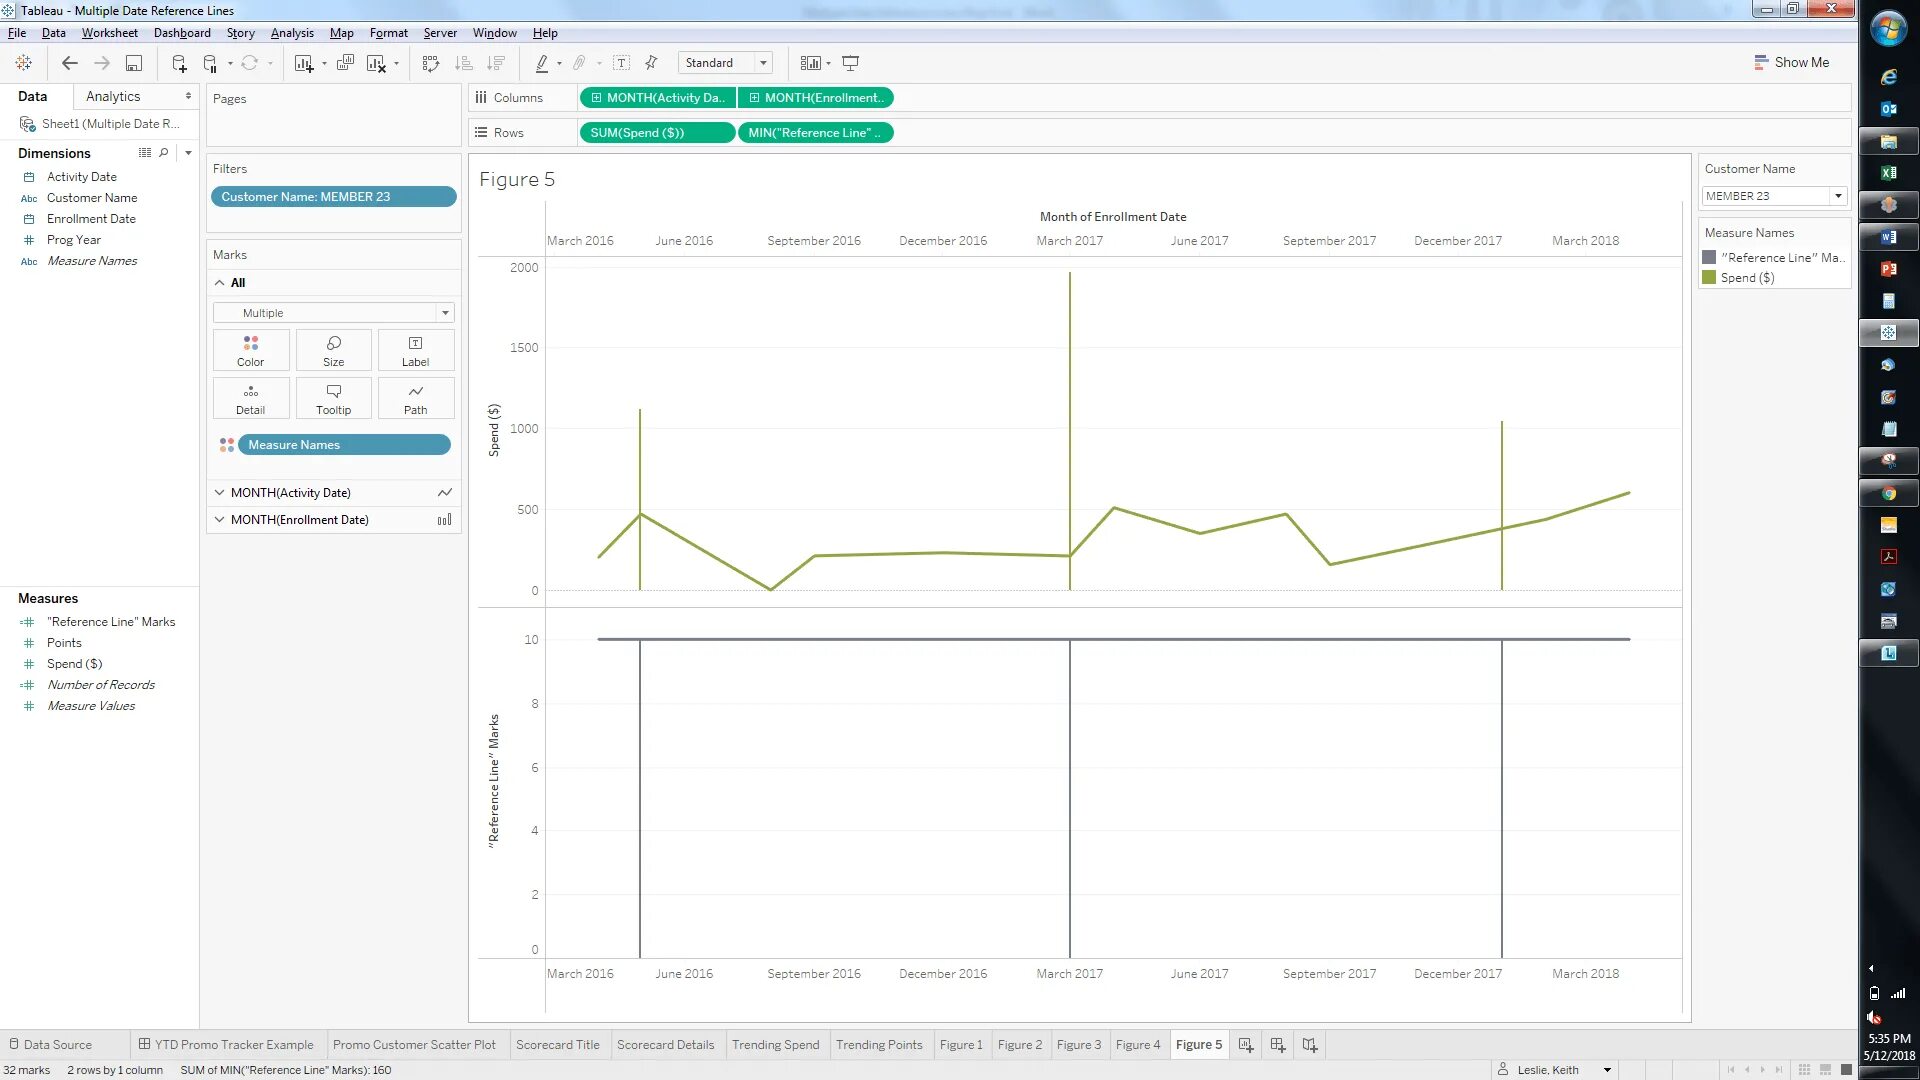This screenshot has width=1920, height=1080.
Task: Click the Spend ($) legend color swatch
Action: point(1710,278)
